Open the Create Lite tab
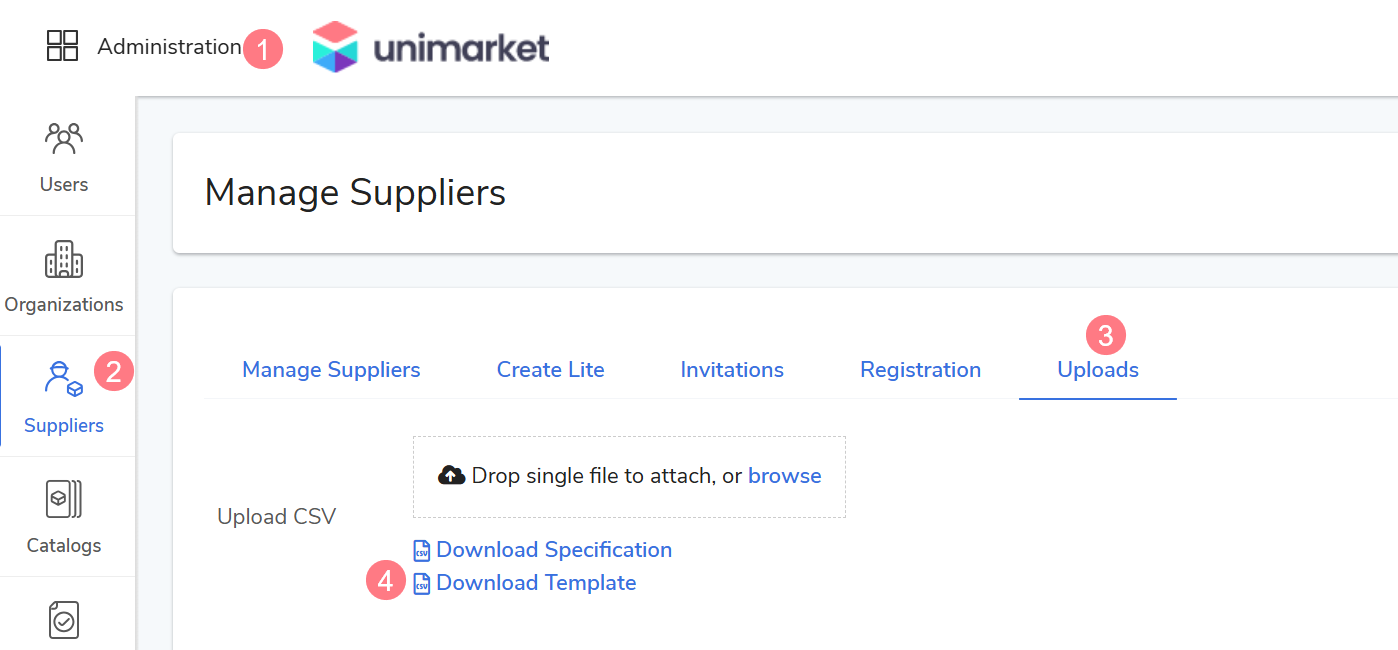 pos(550,370)
